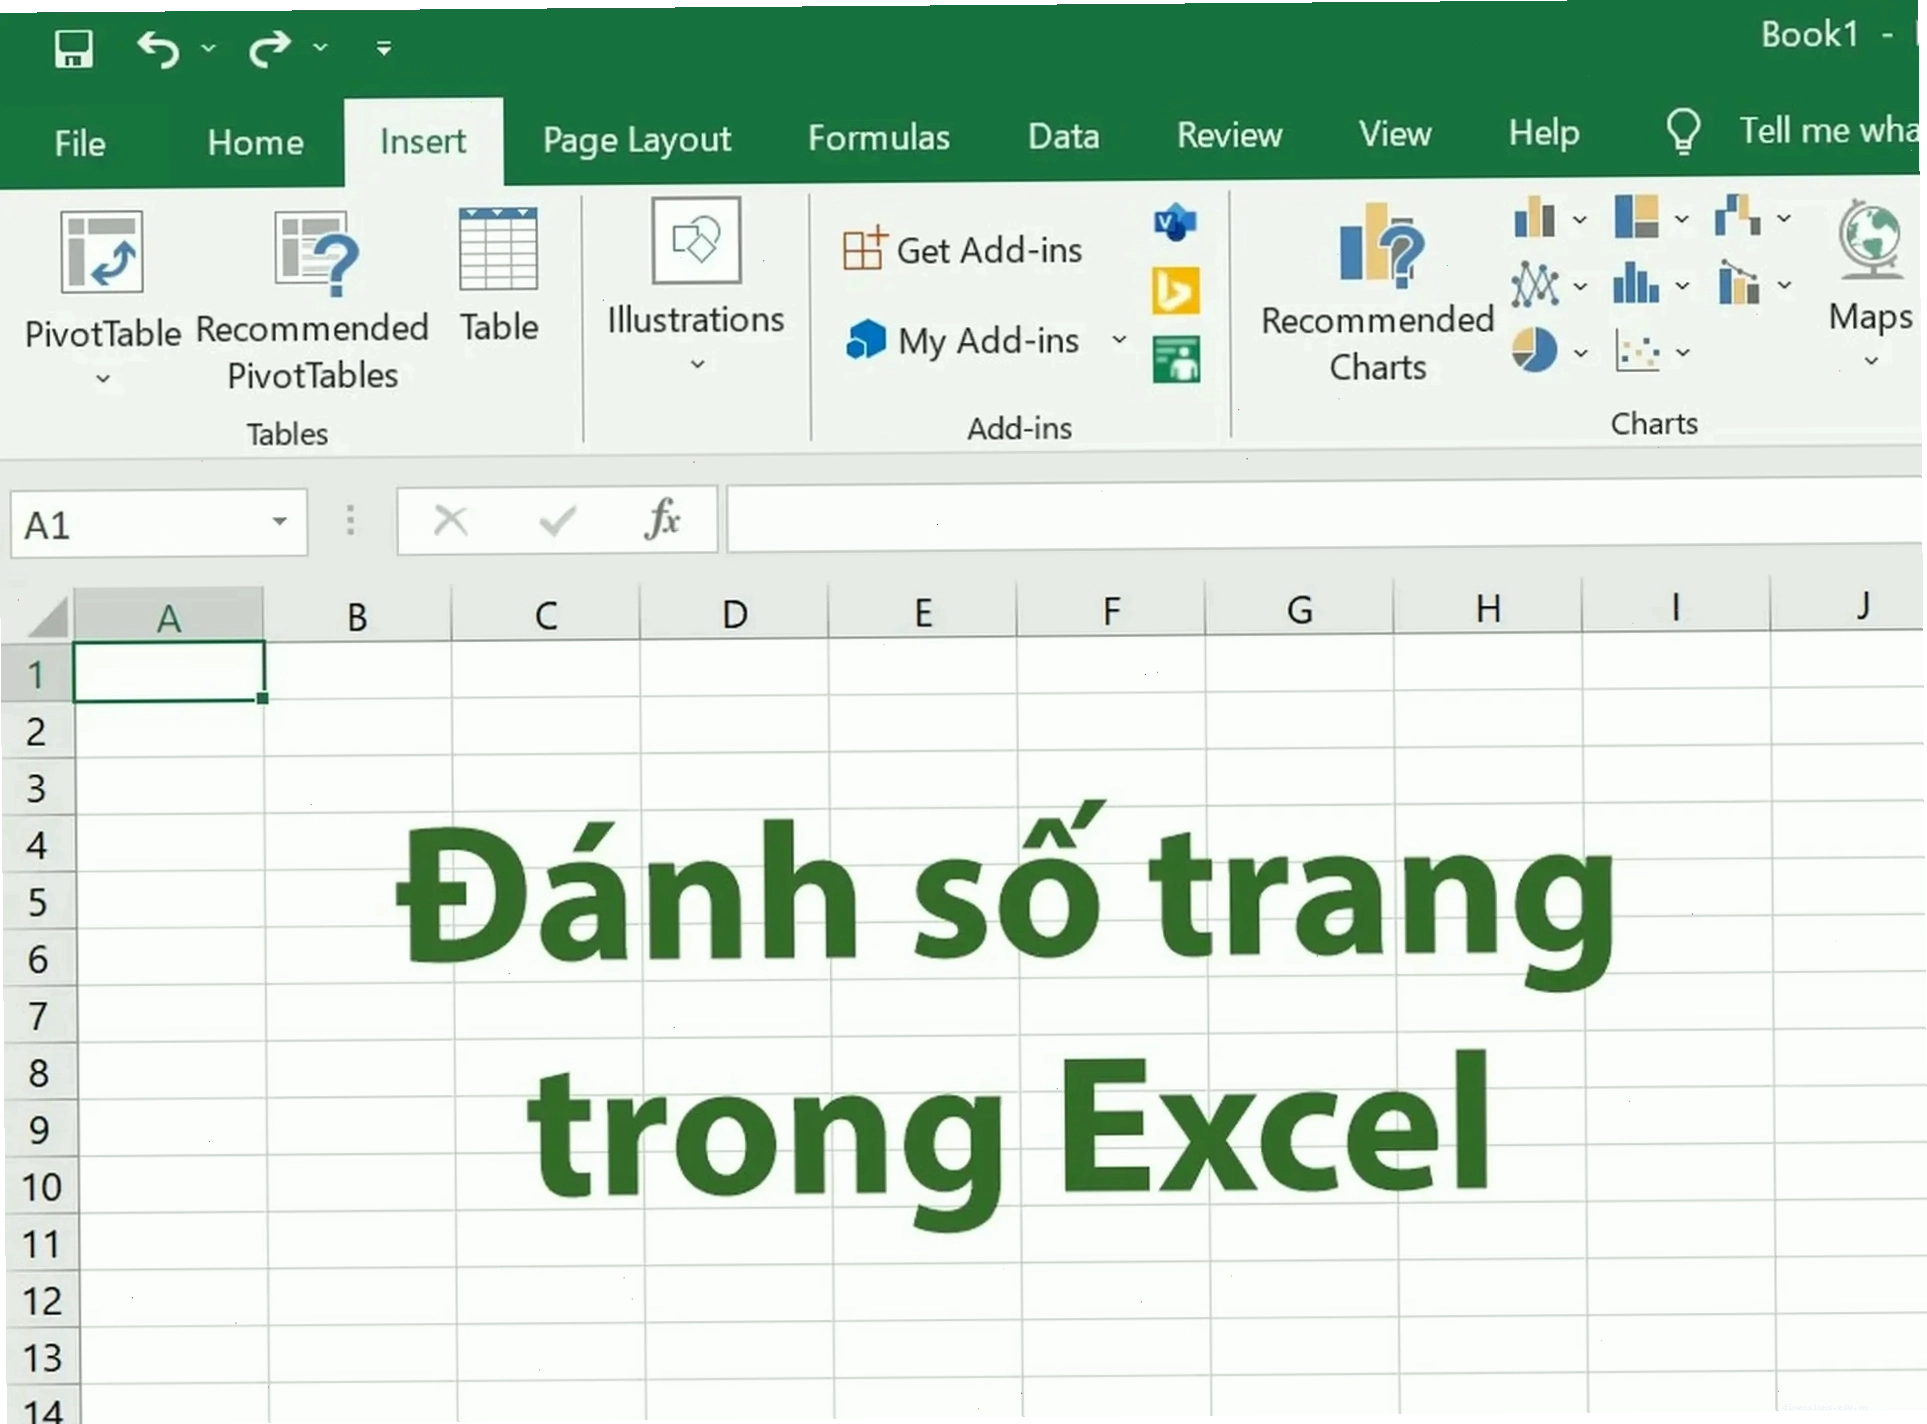Screen dimensions: 1927x1424
Task: Expand Hierarchy chart dropdown arrow
Action: (1681, 219)
